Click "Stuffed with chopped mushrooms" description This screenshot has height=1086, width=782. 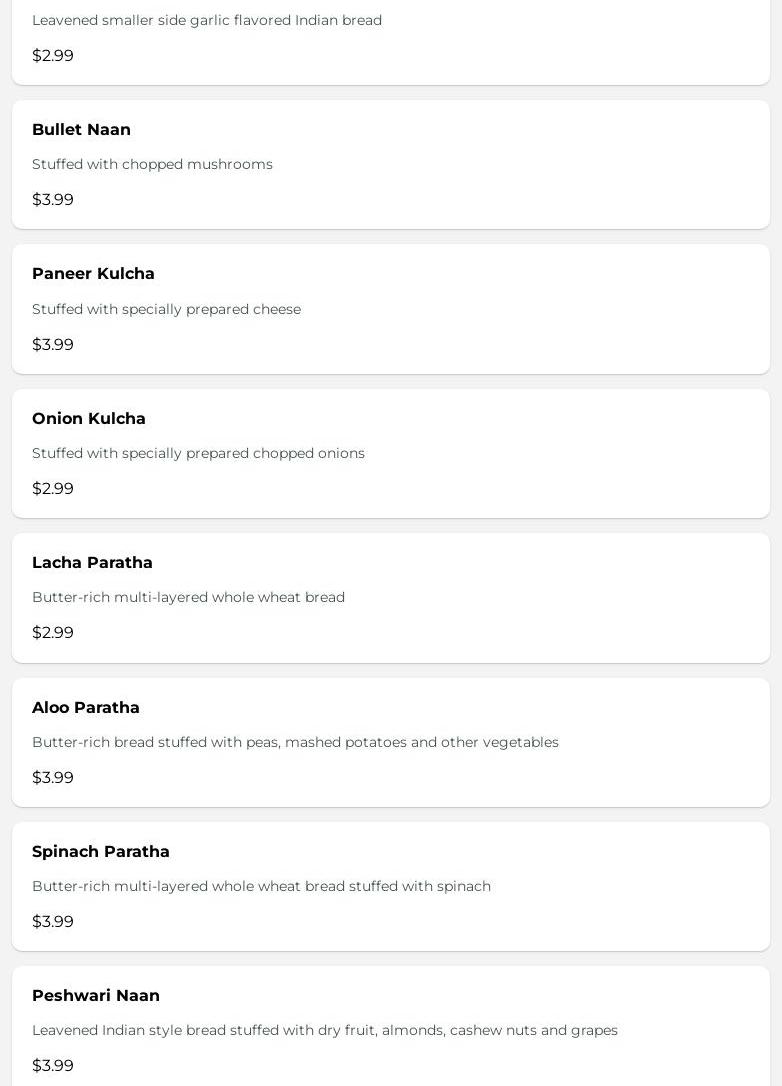pos(152,164)
